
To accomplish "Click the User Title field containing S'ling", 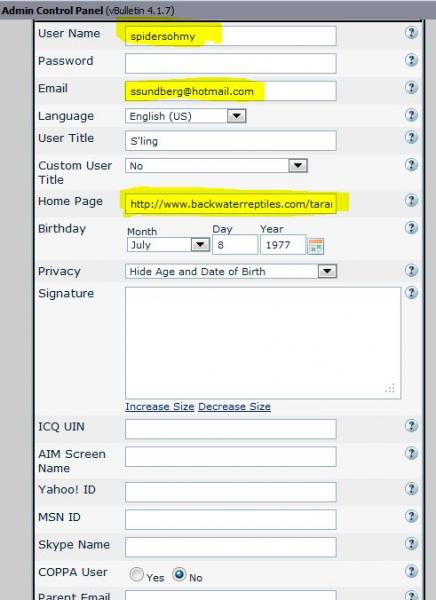I will point(231,141).
